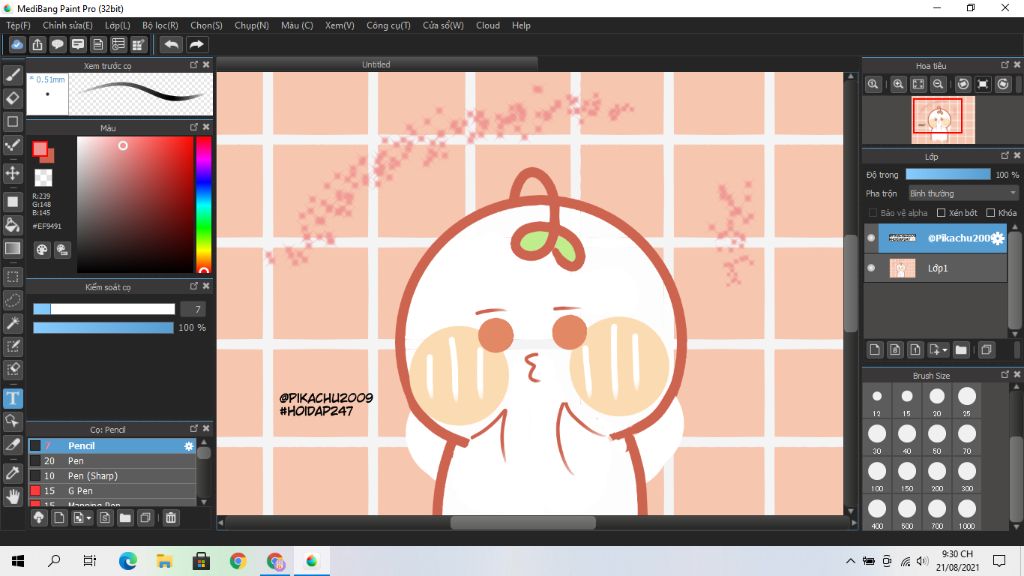Open Chỉnh sửa(E) menu
The width and height of the screenshot is (1024, 576).
pyautogui.click(x=67, y=25)
